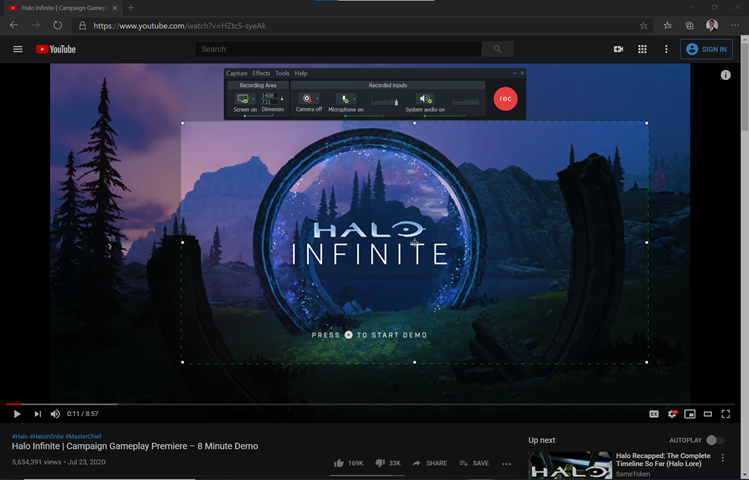Expand the Microphone options dropdown arrow

point(356,100)
